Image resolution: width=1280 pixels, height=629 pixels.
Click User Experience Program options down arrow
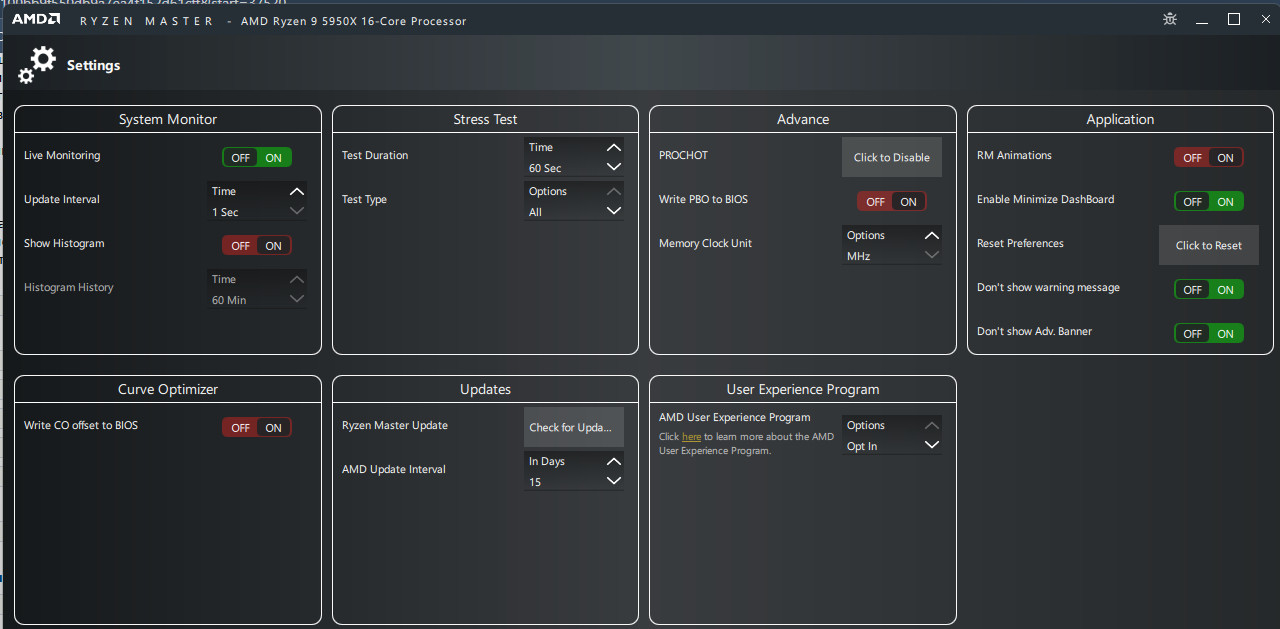[932, 445]
